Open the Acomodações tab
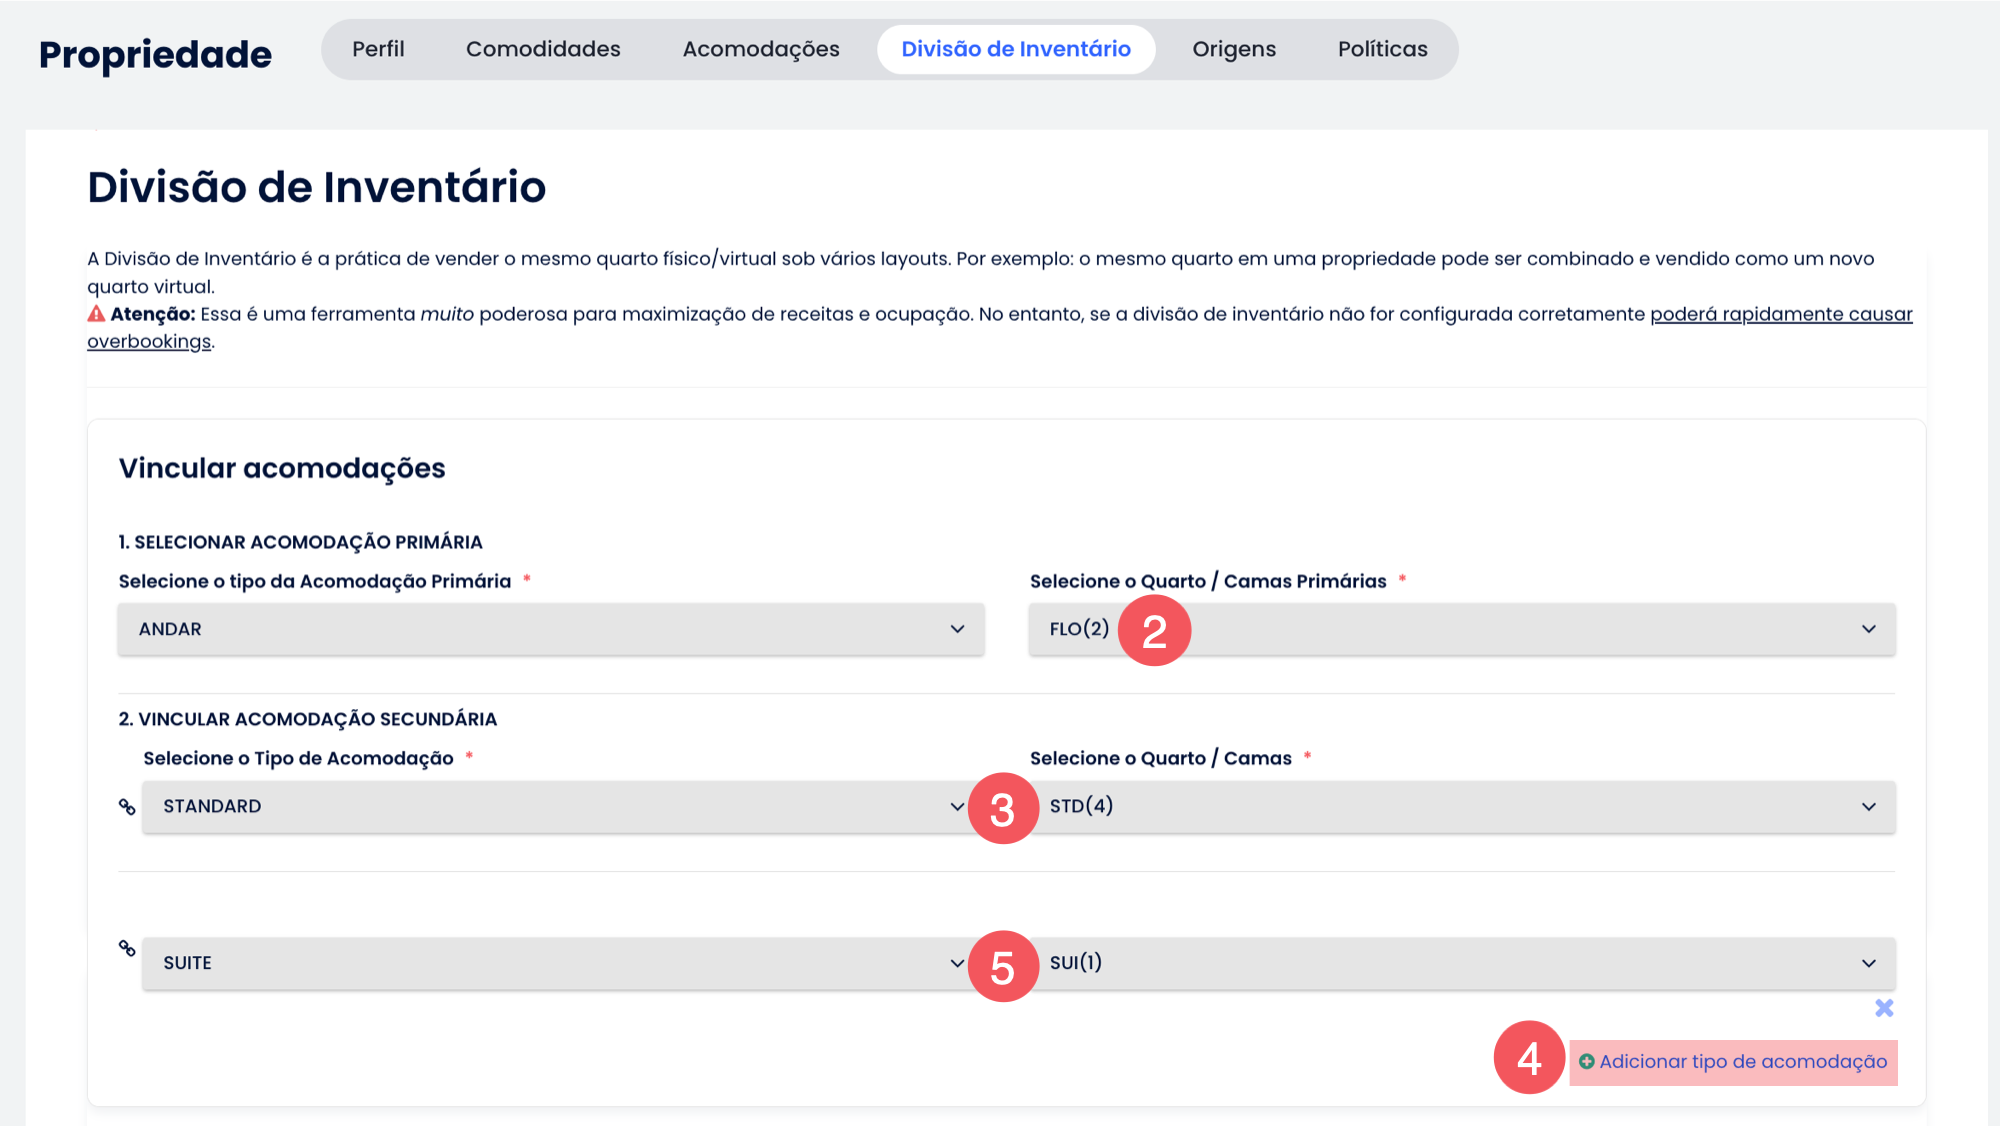2000x1126 pixels. (761, 49)
